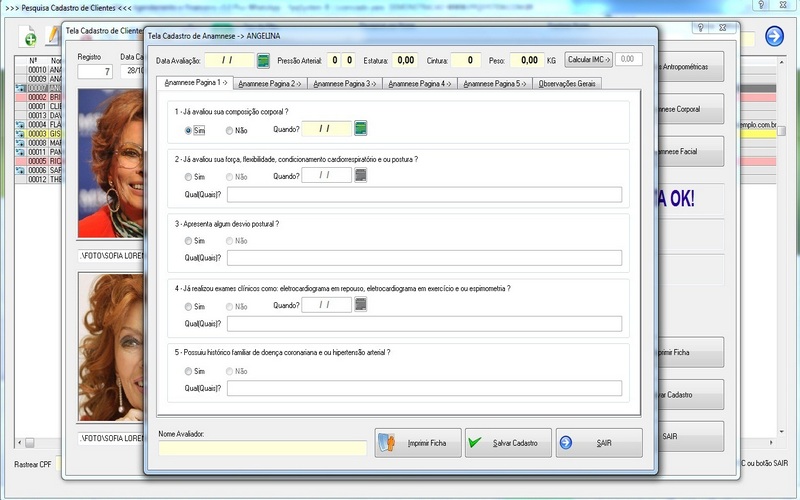Viewport: 800px width, 500px height.
Task: Click IMC result field
Action: pos(628,59)
